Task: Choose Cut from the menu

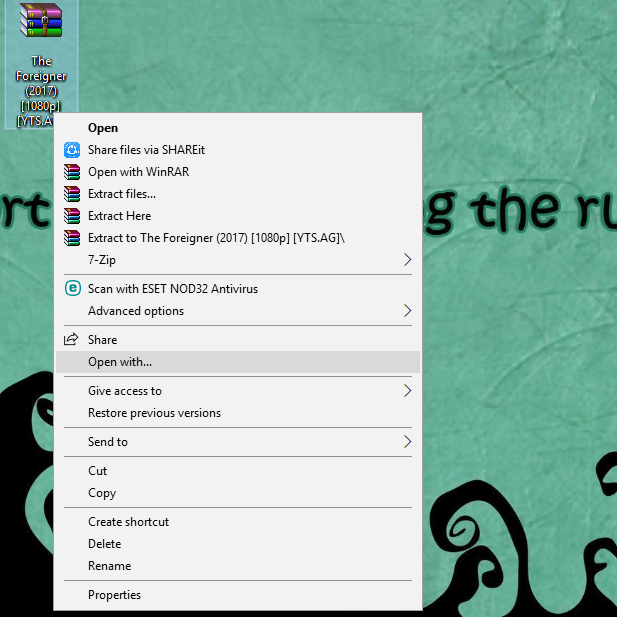Action: [x=238, y=471]
